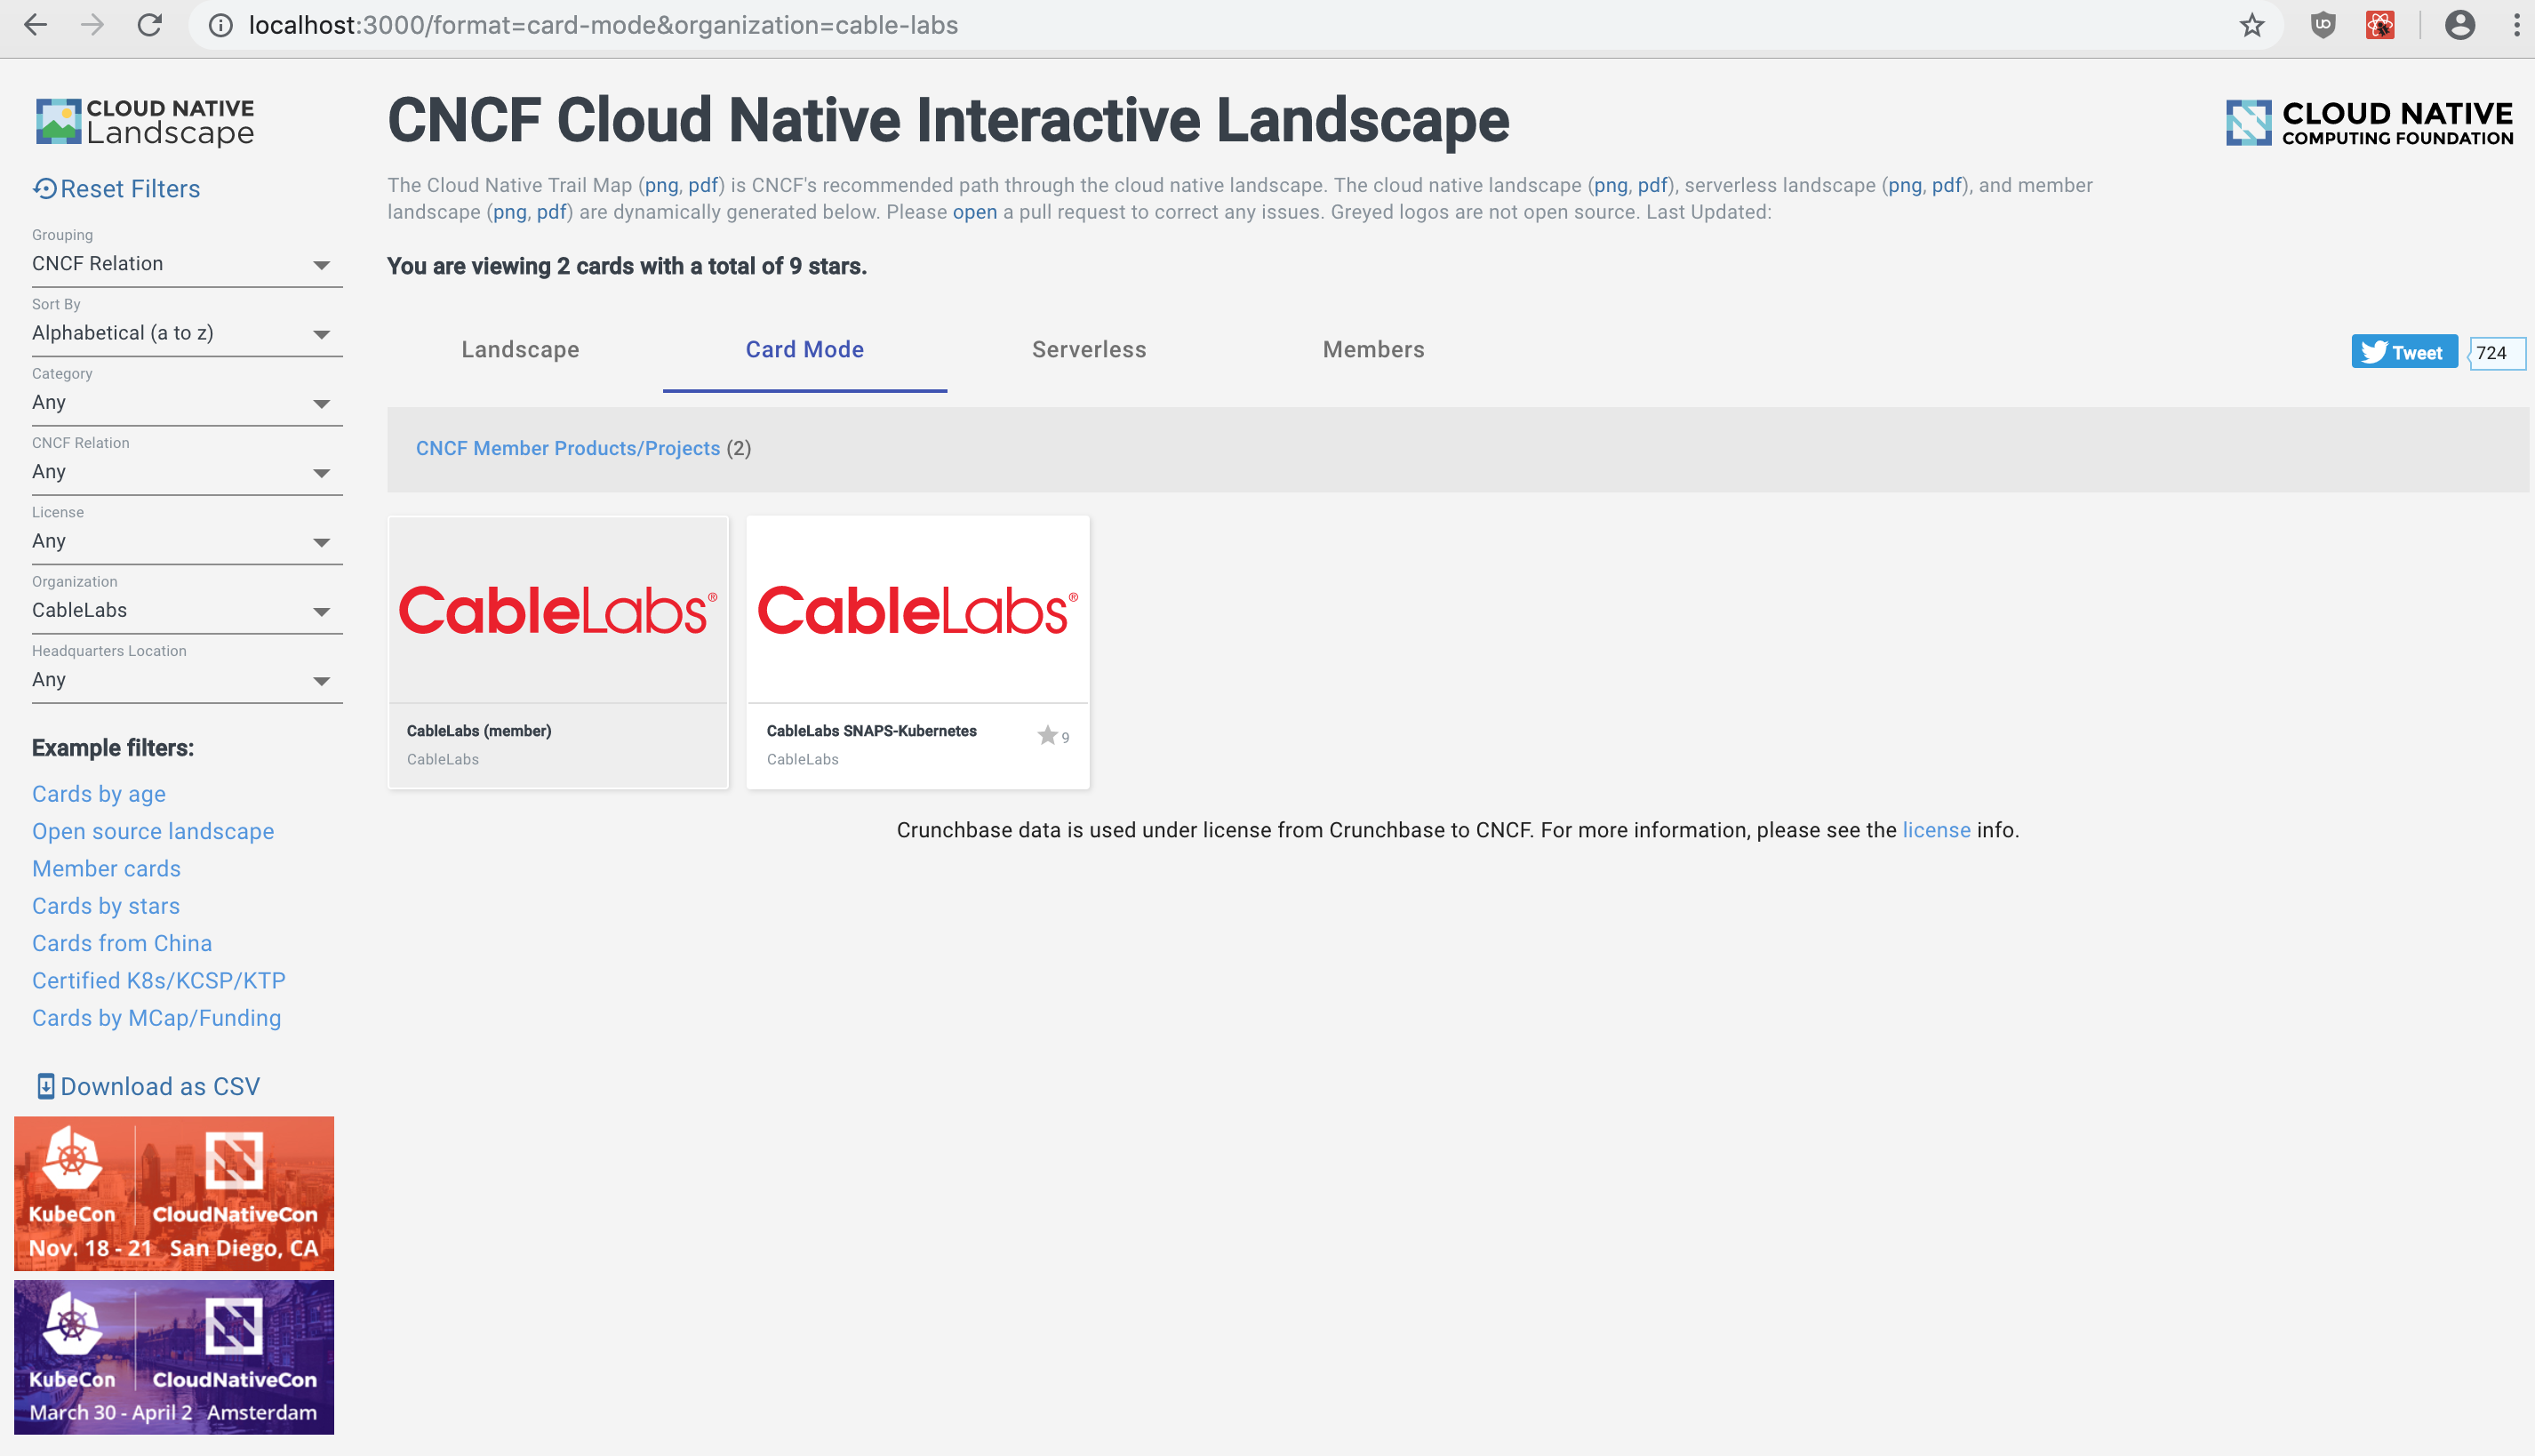
Task: Bookmark the page via the star icon
Action: click(x=2251, y=25)
